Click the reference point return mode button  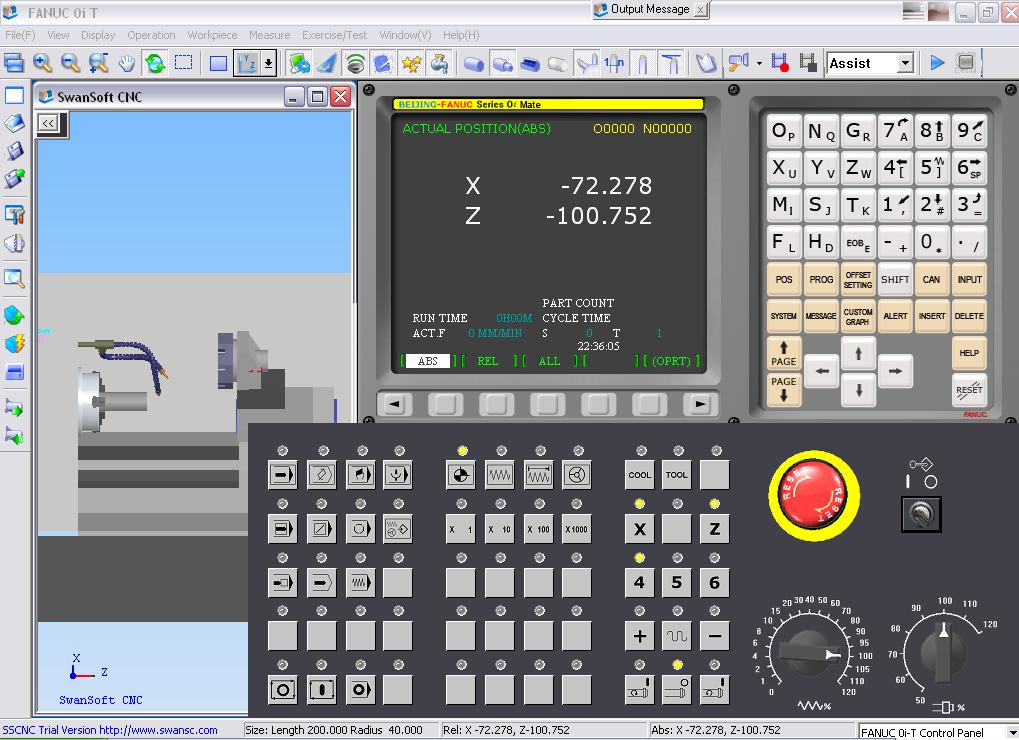pyautogui.click(x=461, y=475)
